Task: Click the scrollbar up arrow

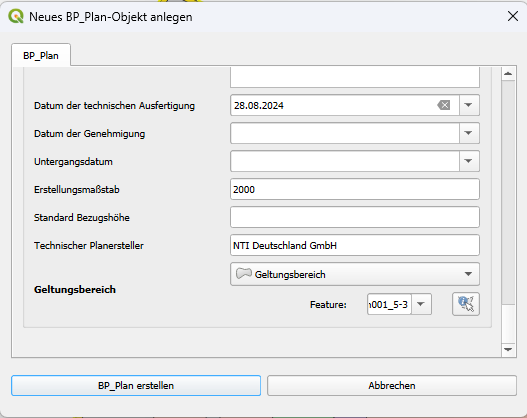Action: coord(508,74)
